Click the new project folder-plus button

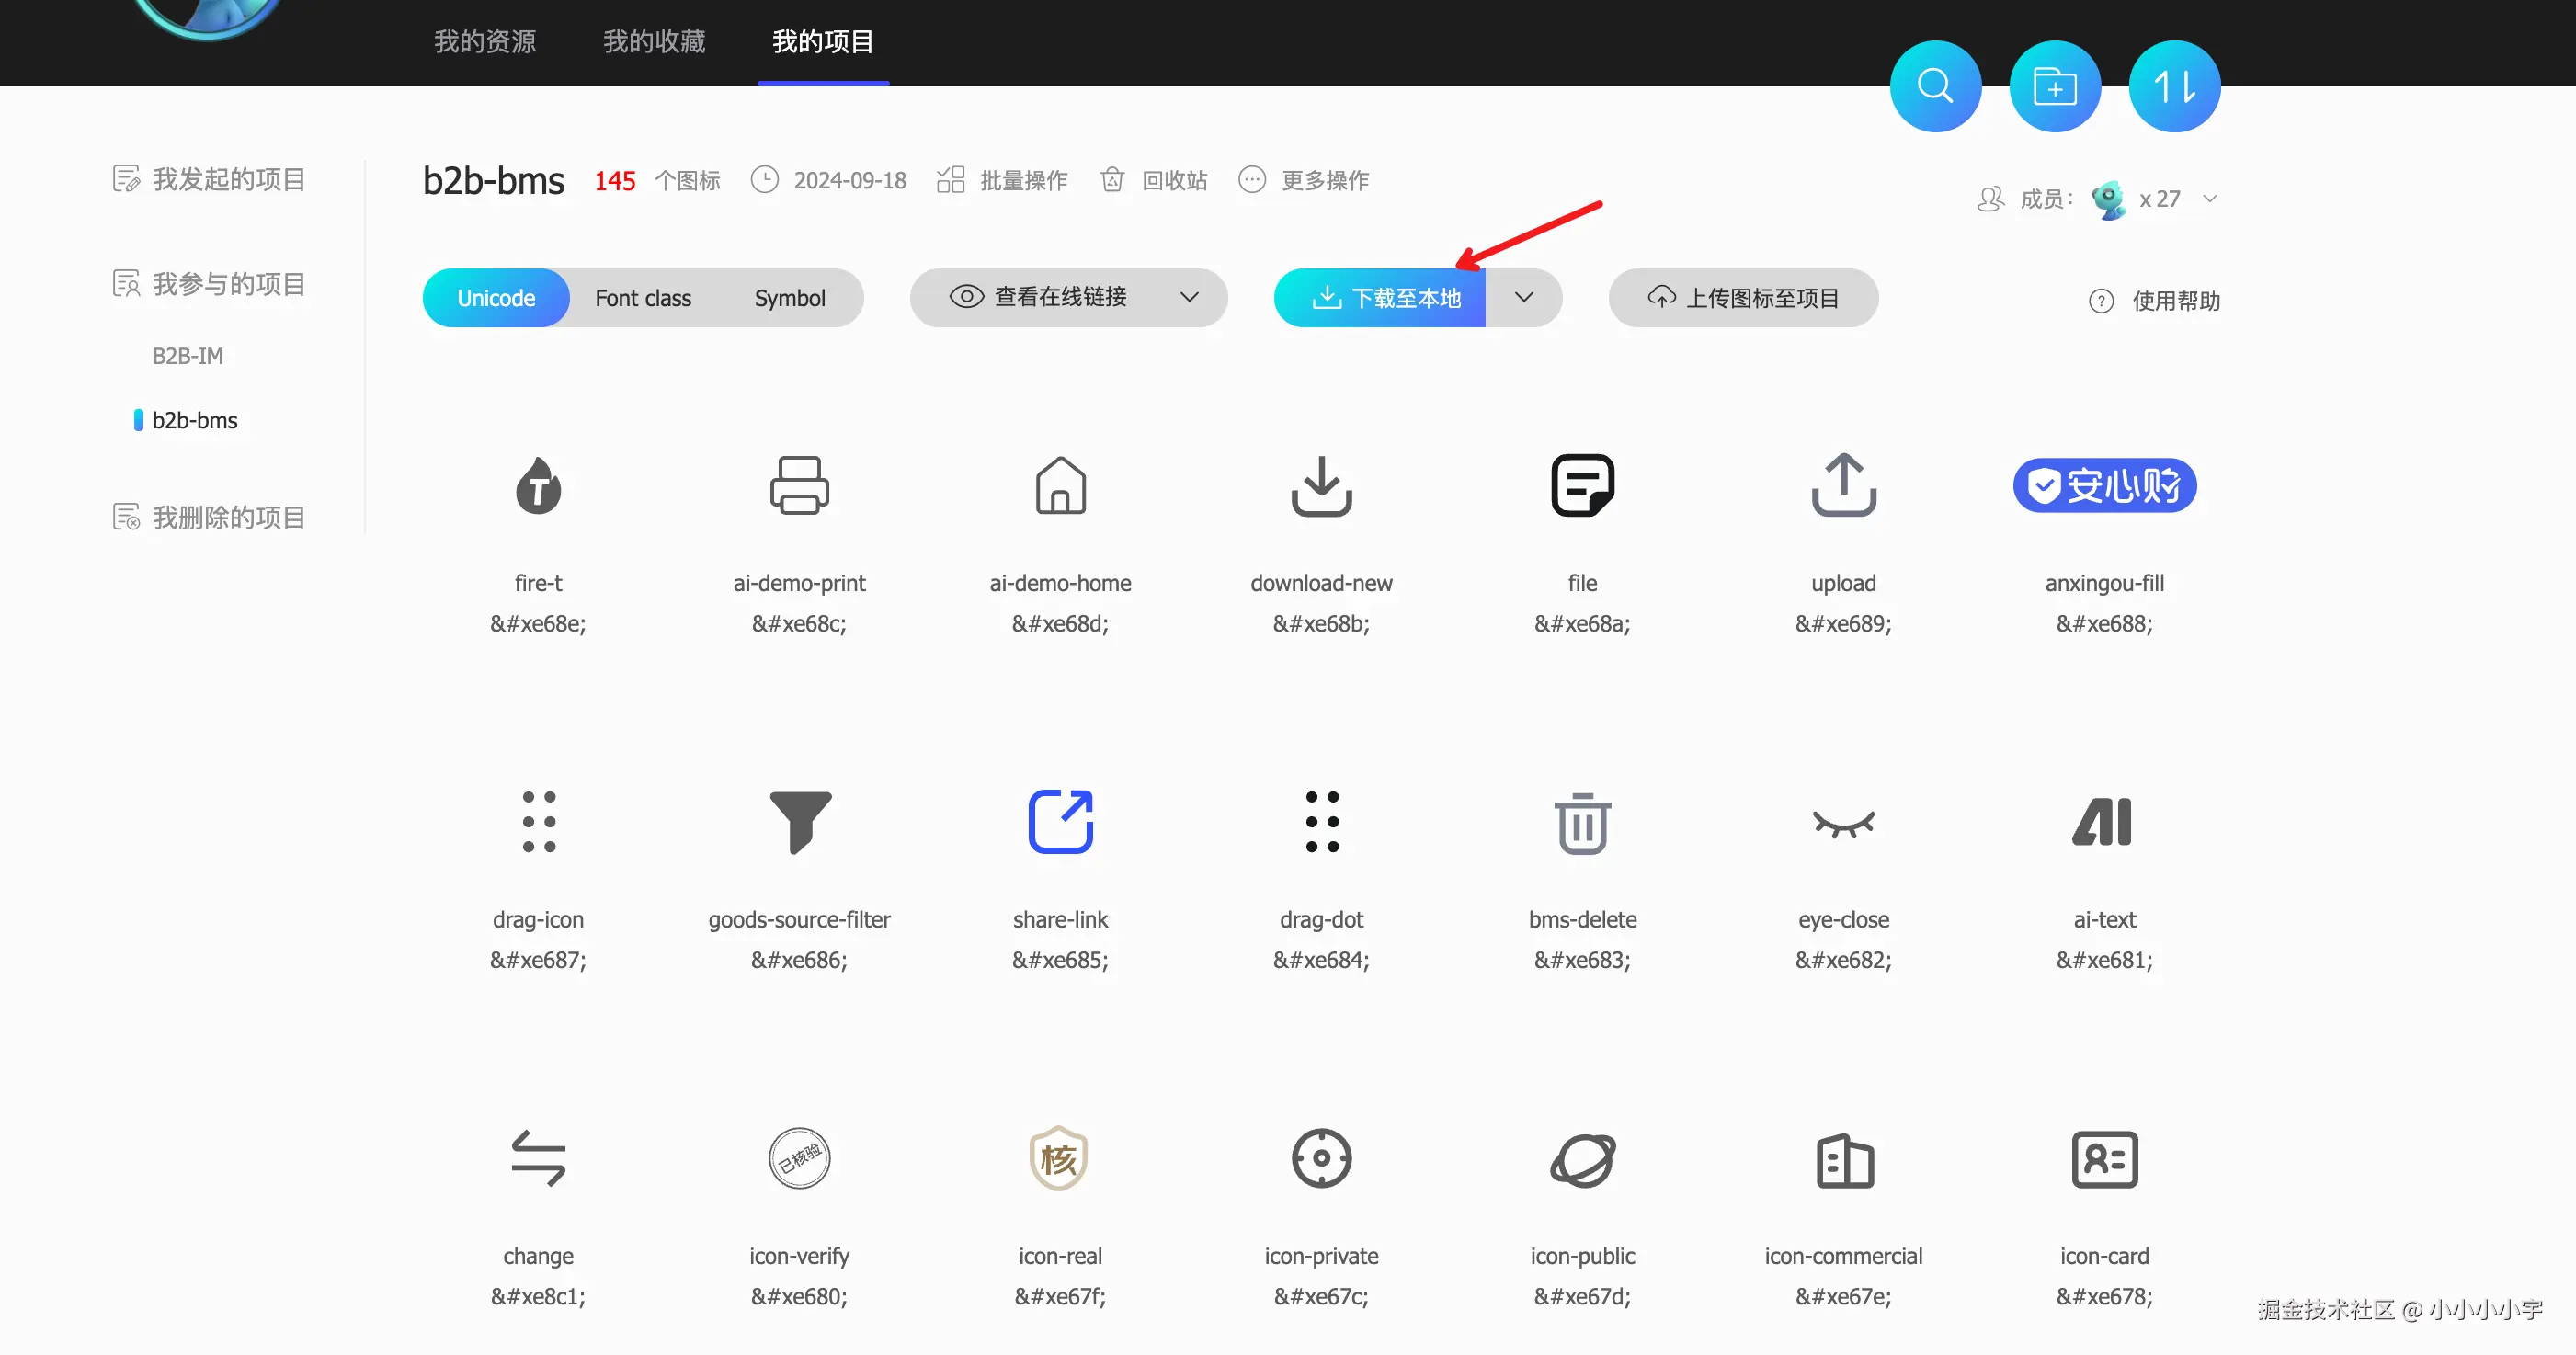coord(2055,86)
